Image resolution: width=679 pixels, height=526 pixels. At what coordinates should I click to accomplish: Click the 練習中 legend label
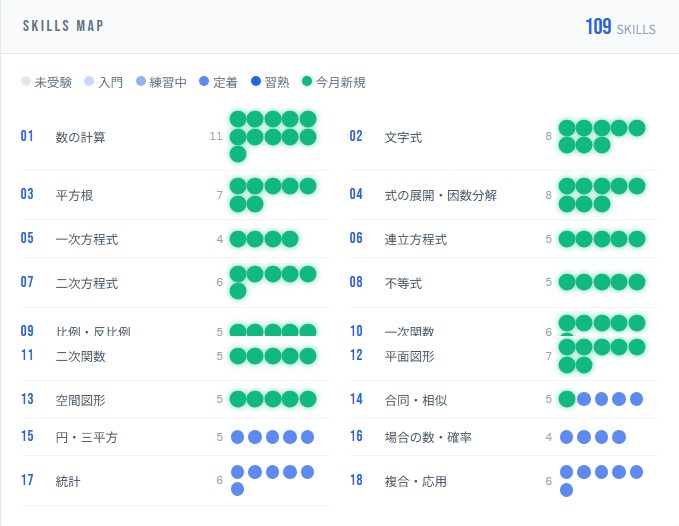coord(168,82)
